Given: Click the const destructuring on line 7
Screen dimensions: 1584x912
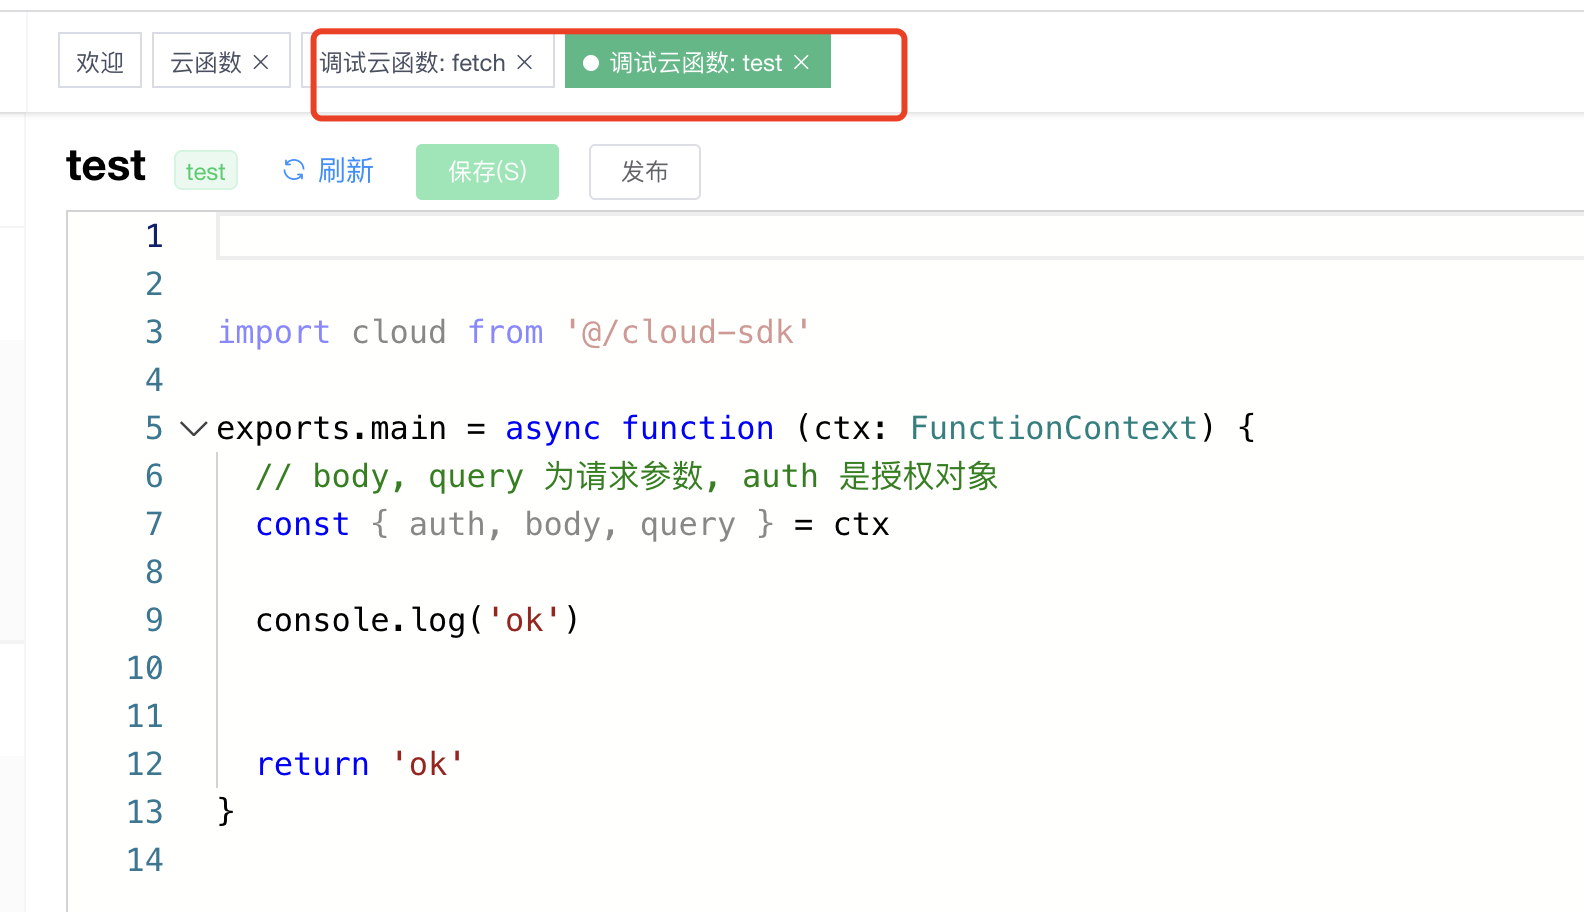Looking at the screenshot, I should [x=573, y=524].
